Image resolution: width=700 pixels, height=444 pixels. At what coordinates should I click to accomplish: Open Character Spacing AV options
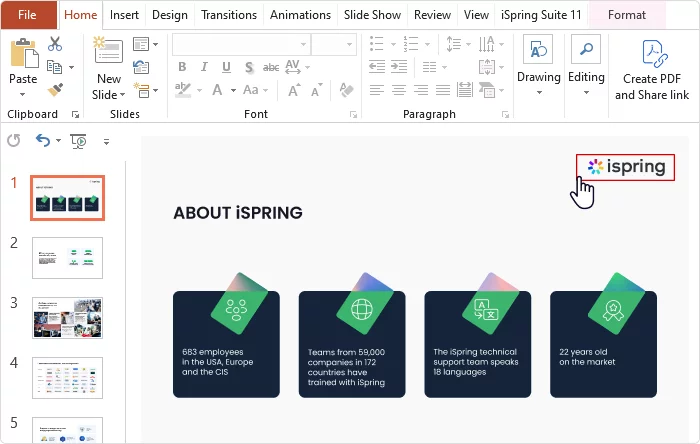coord(293,67)
